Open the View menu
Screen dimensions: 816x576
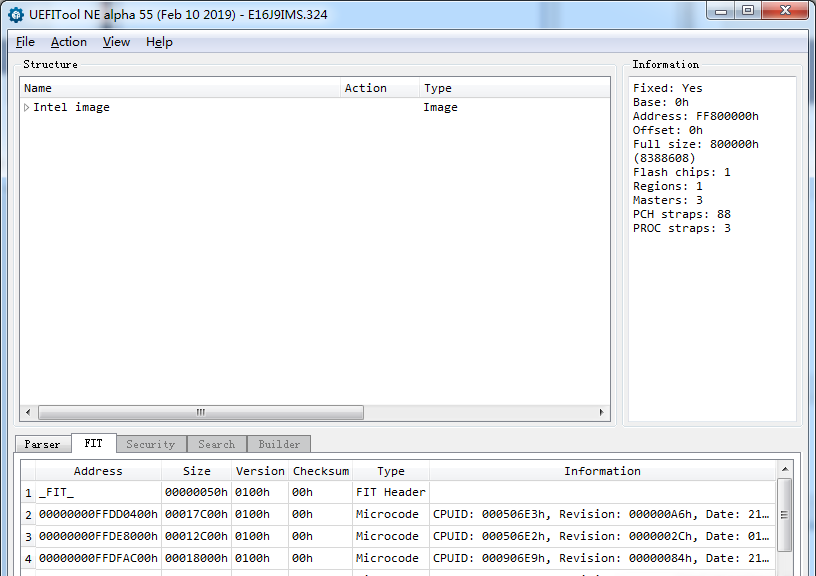pos(116,42)
